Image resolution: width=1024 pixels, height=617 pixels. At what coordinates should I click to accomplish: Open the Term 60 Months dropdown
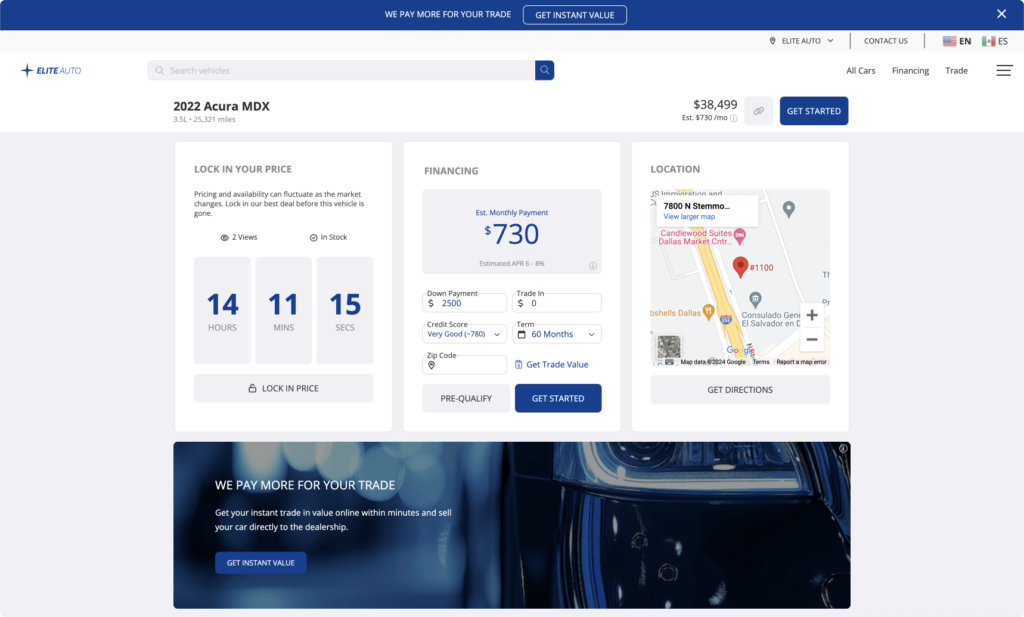pos(557,334)
